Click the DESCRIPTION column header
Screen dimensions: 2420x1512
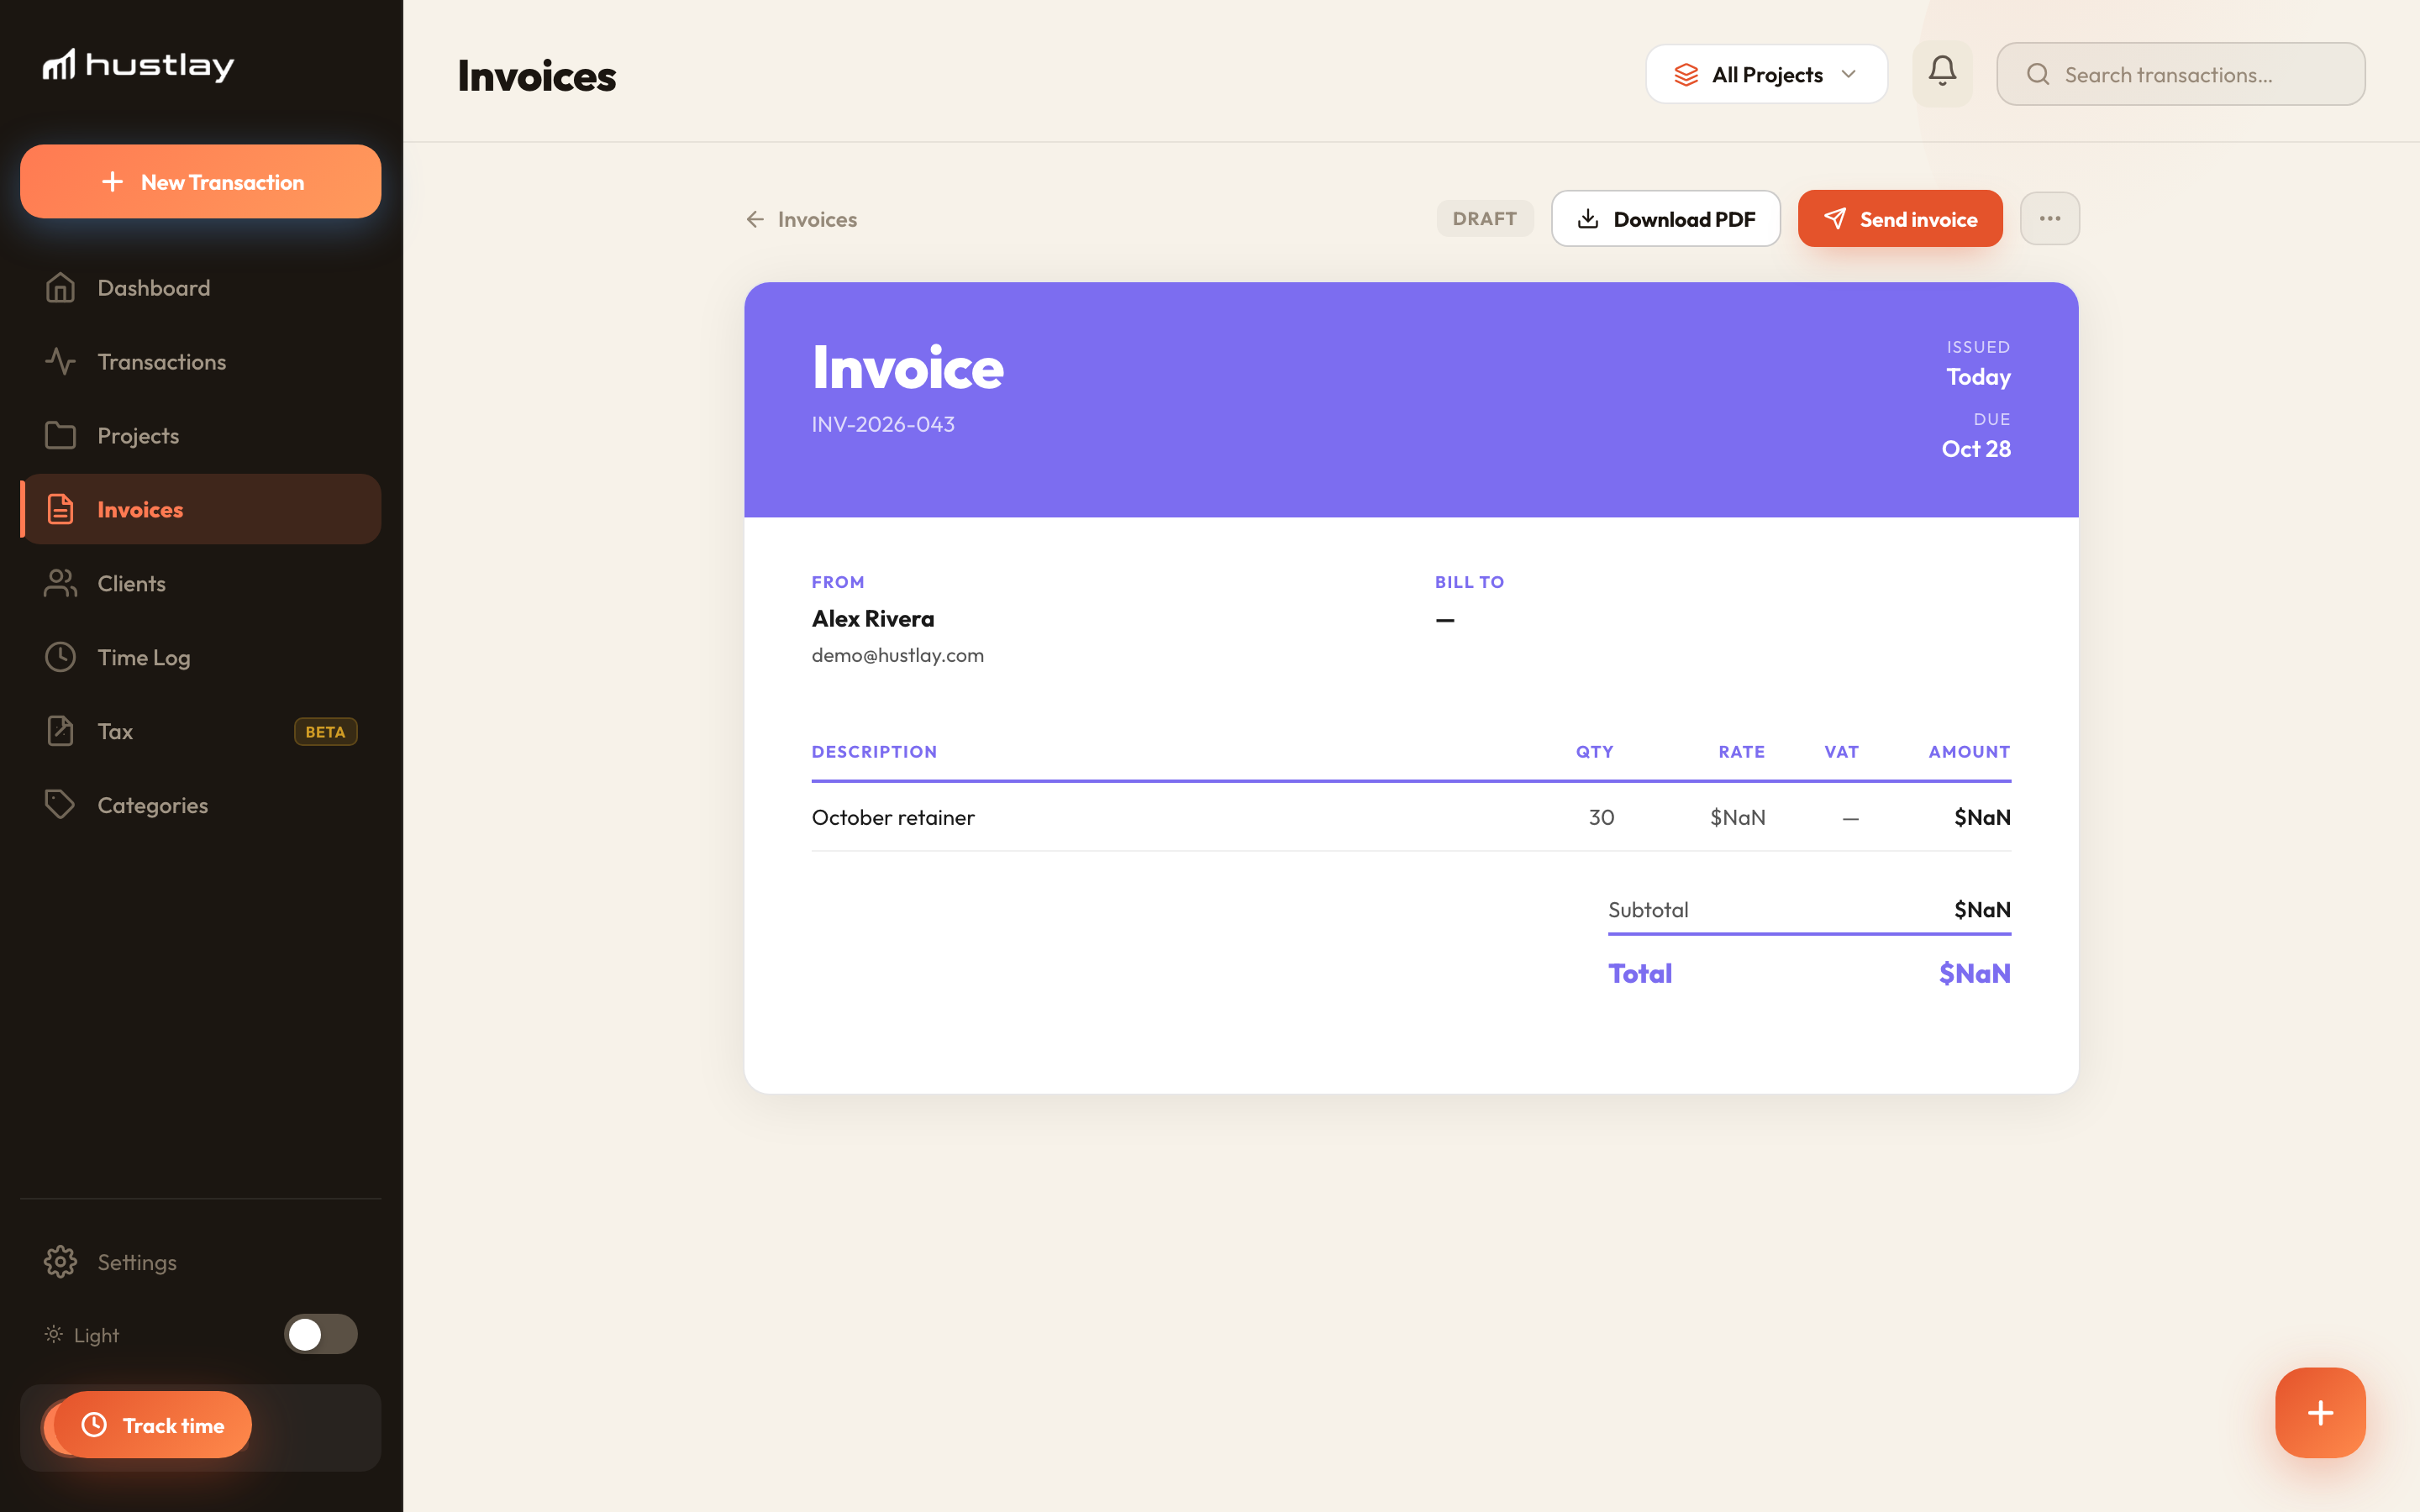(874, 751)
